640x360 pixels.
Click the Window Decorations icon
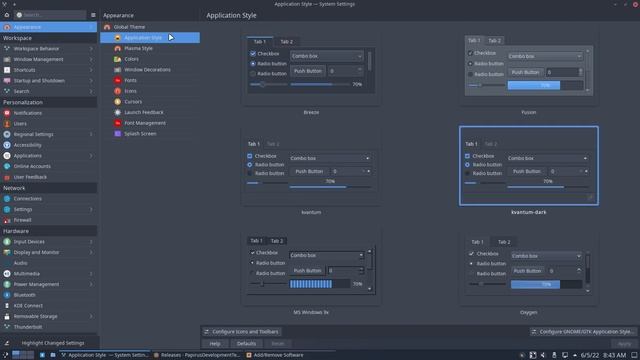118,69
